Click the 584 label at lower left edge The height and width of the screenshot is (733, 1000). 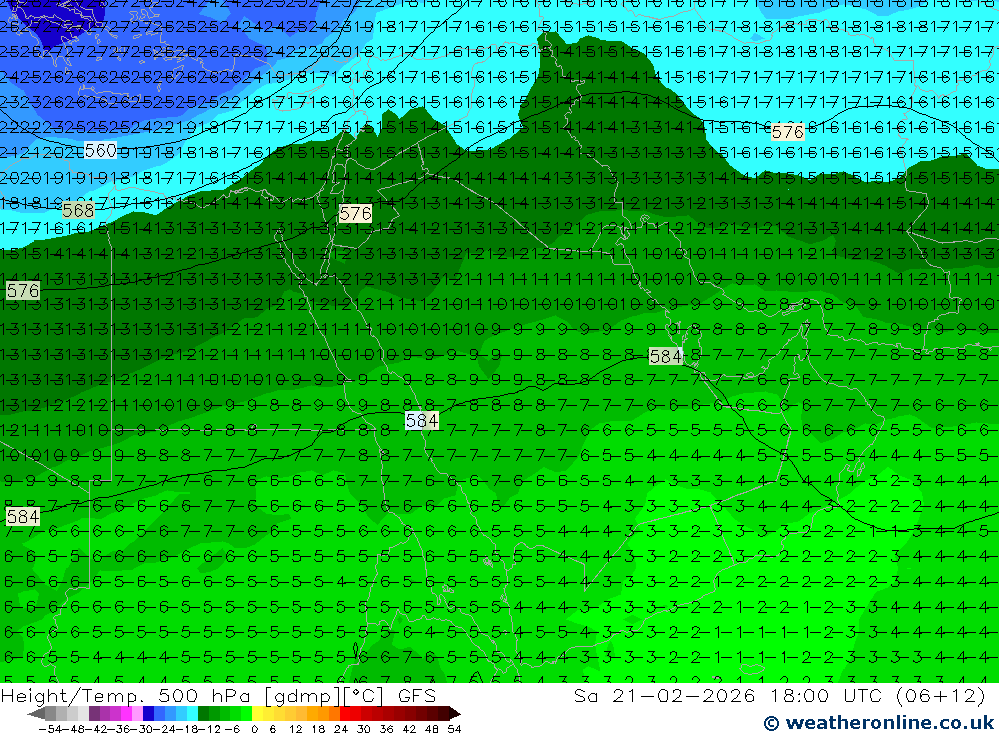23,516
